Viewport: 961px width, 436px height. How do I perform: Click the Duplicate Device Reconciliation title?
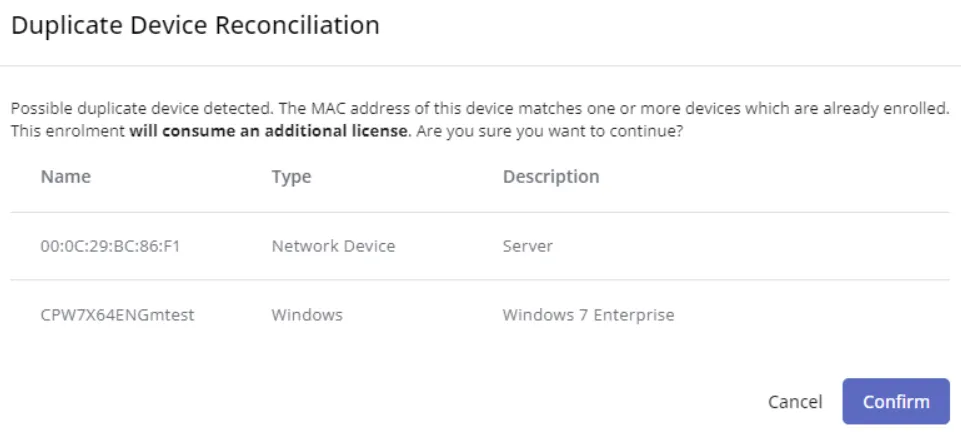[x=195, y=27]
